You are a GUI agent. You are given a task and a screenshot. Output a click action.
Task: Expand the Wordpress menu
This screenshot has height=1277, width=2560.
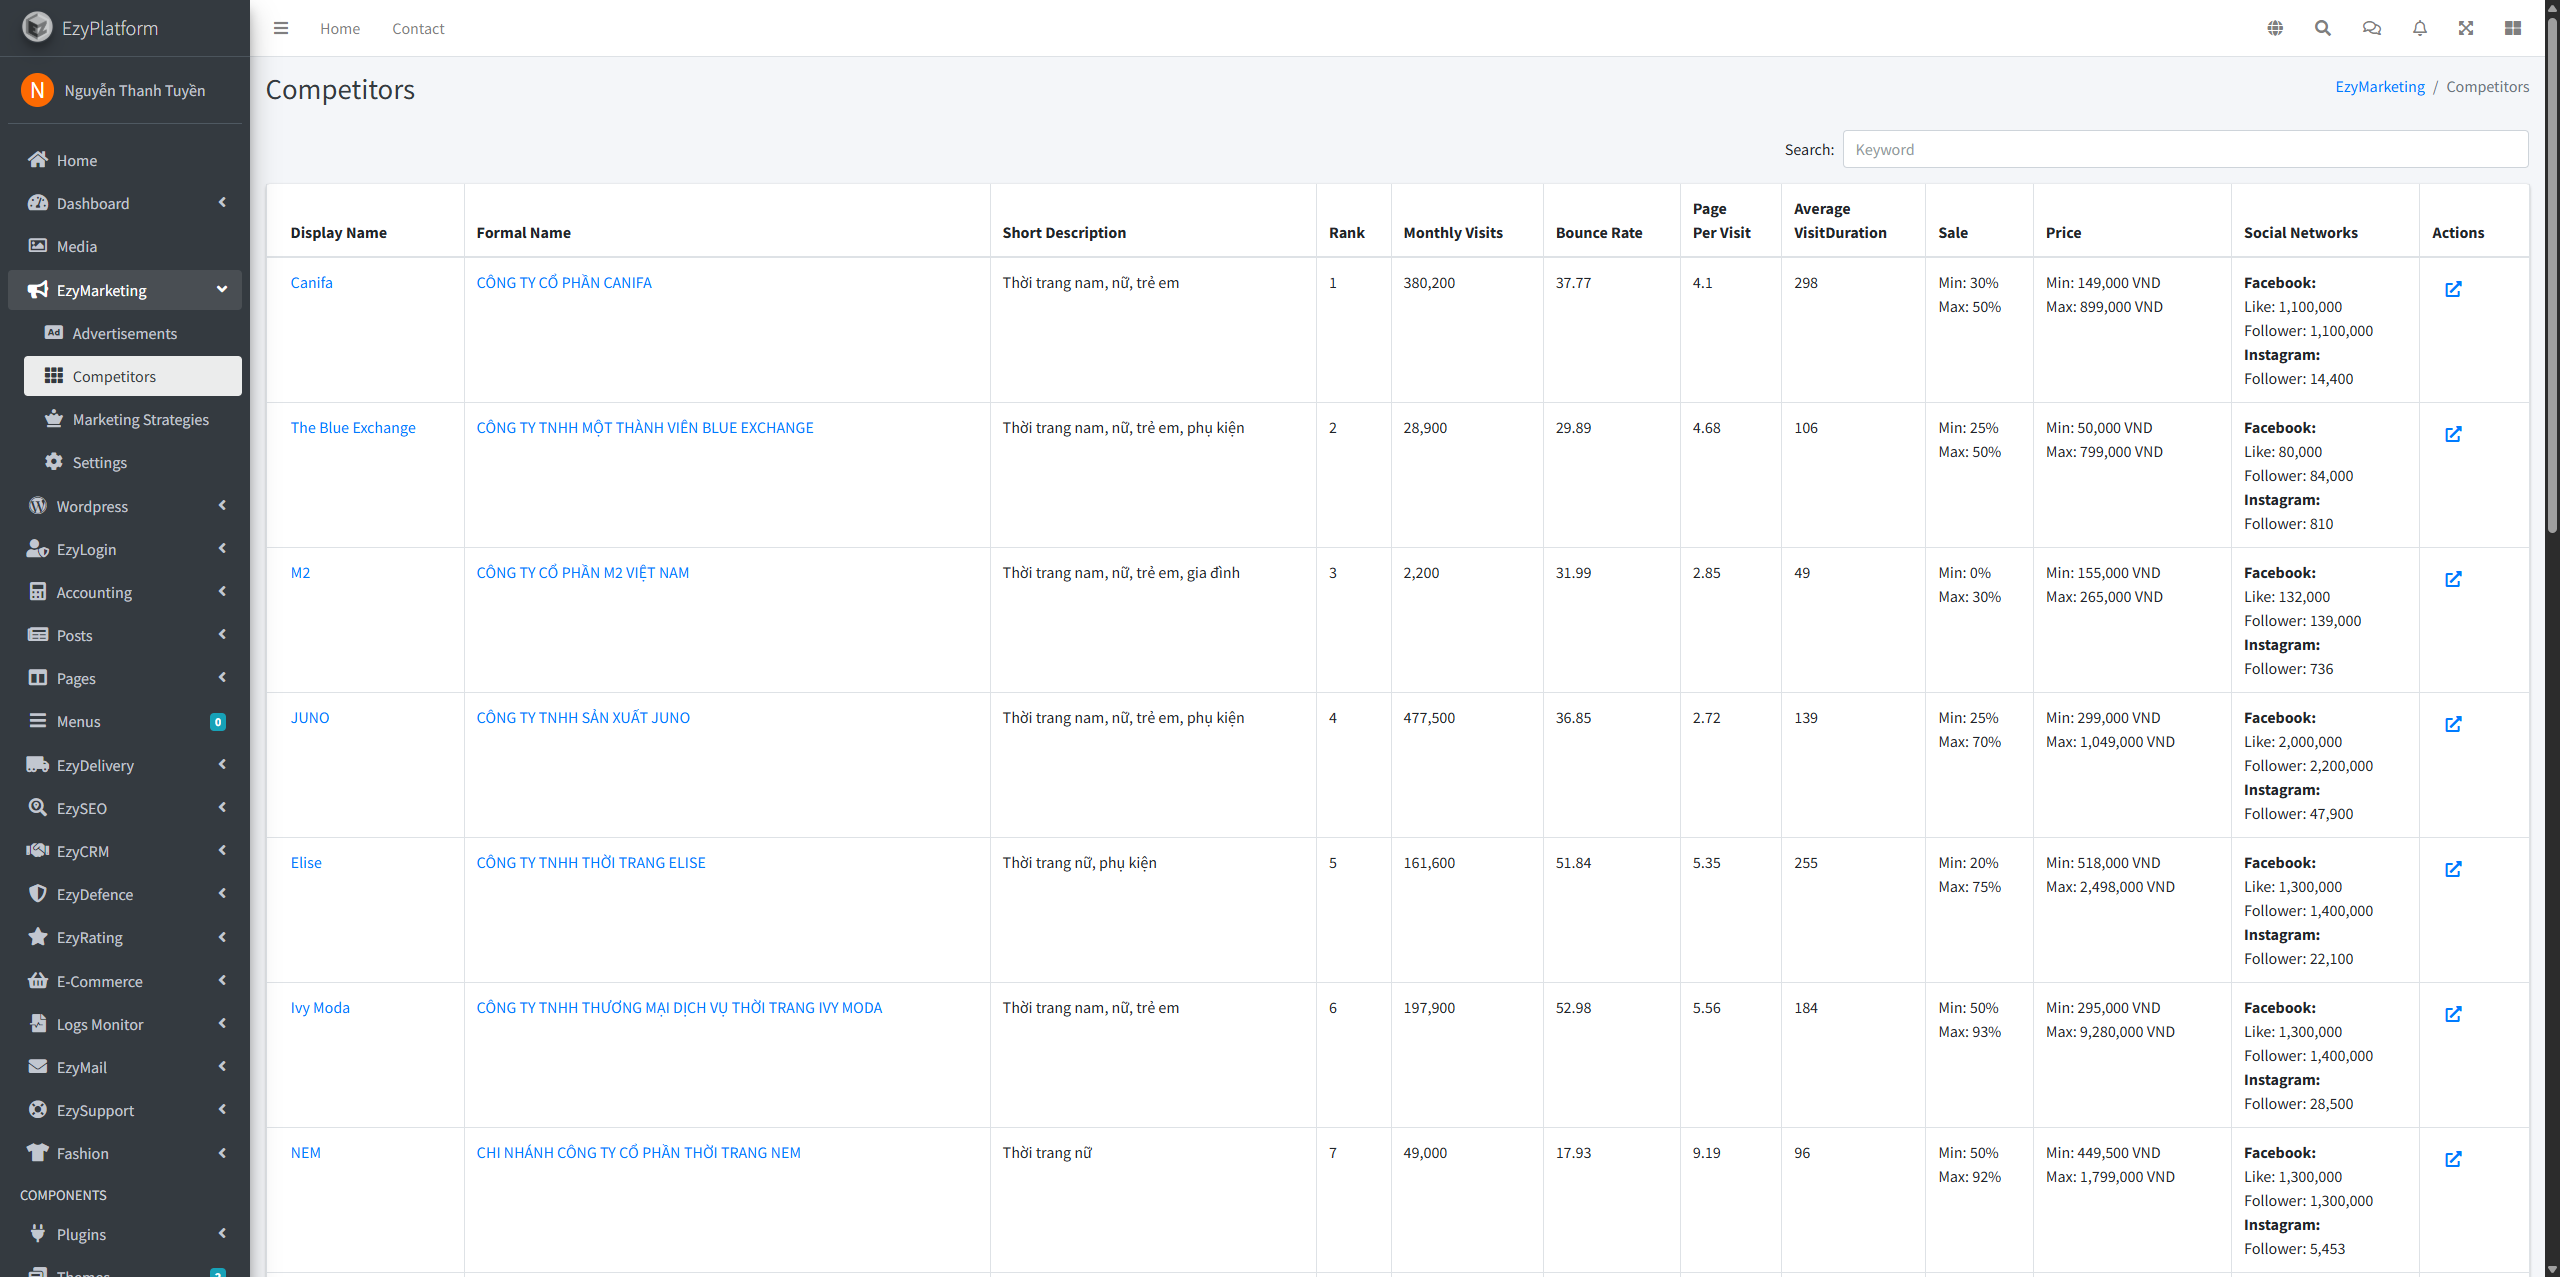tap(125, 506)
